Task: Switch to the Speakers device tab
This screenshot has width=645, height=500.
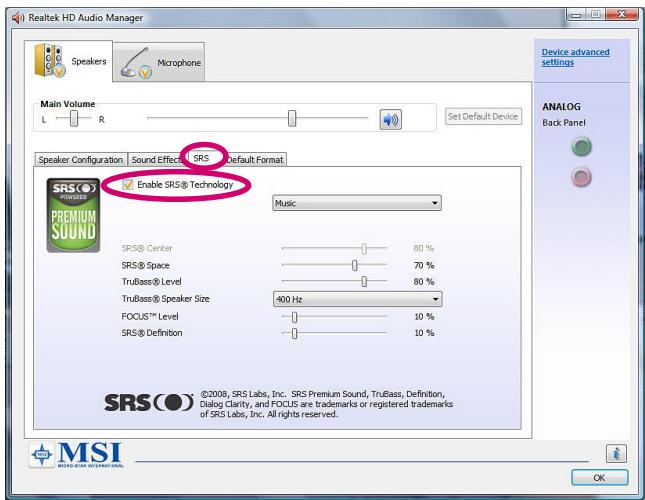Action: pos(69,61)
